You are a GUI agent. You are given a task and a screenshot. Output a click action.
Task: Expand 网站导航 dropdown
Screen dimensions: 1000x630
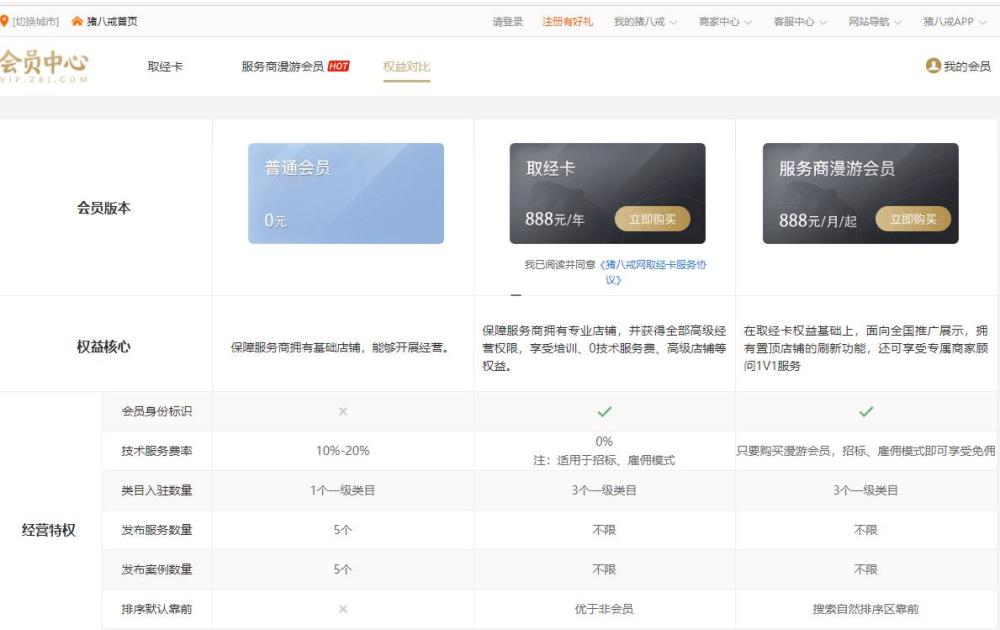(875, 22)
